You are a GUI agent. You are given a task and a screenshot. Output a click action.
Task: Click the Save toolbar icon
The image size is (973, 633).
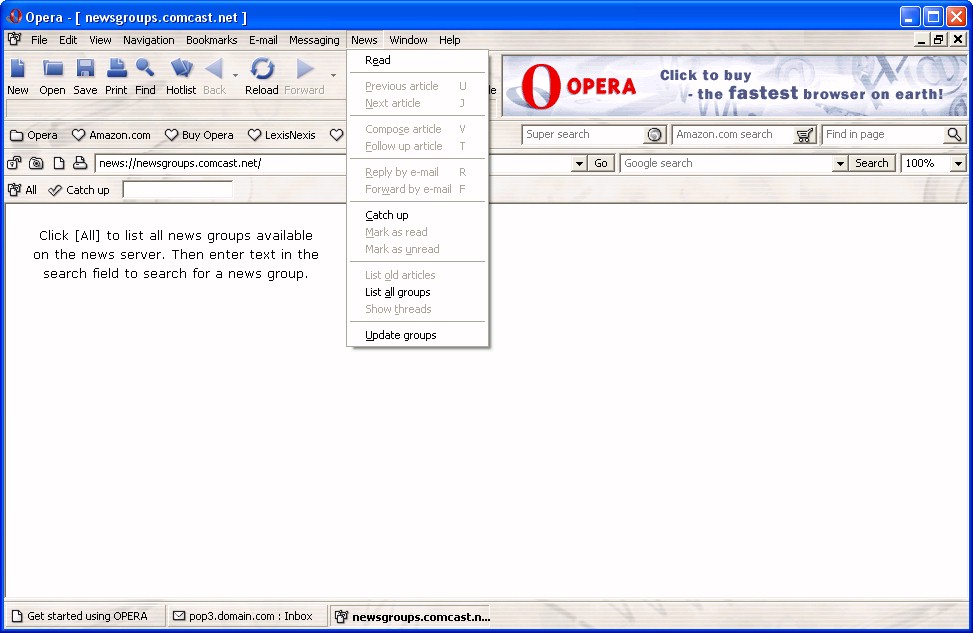(85, 70)
